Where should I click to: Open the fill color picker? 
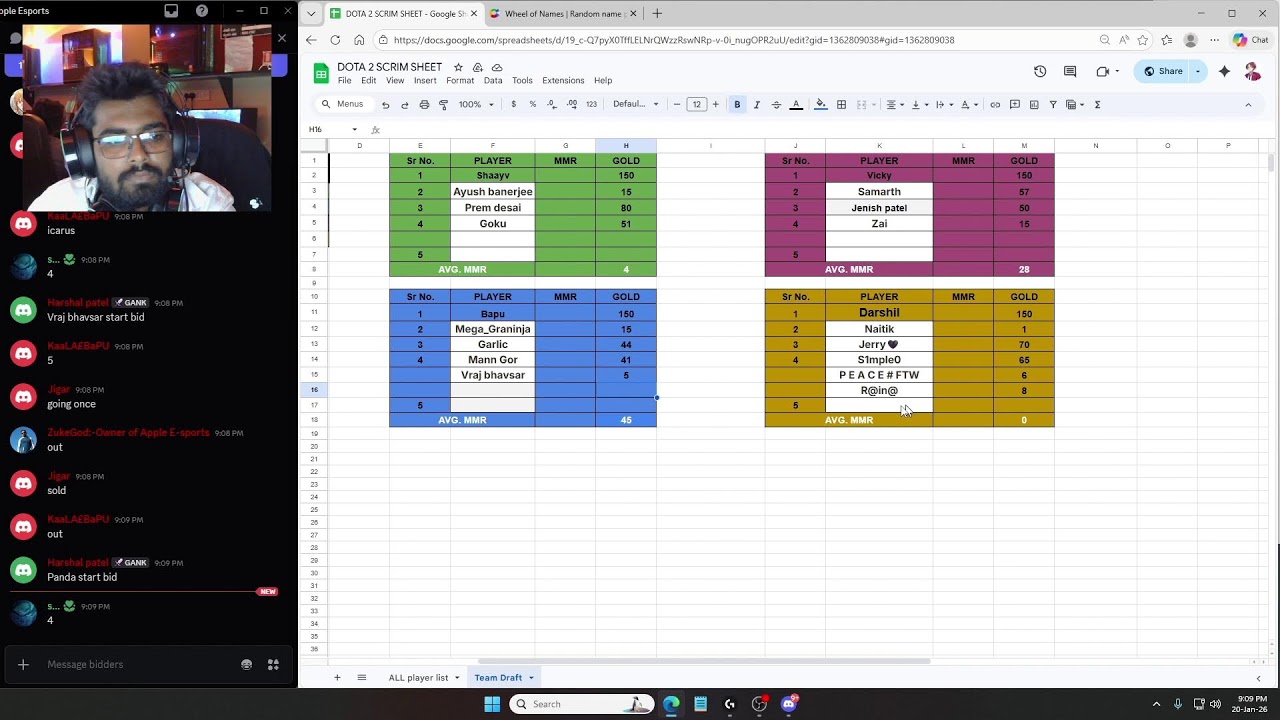point(821,104)
